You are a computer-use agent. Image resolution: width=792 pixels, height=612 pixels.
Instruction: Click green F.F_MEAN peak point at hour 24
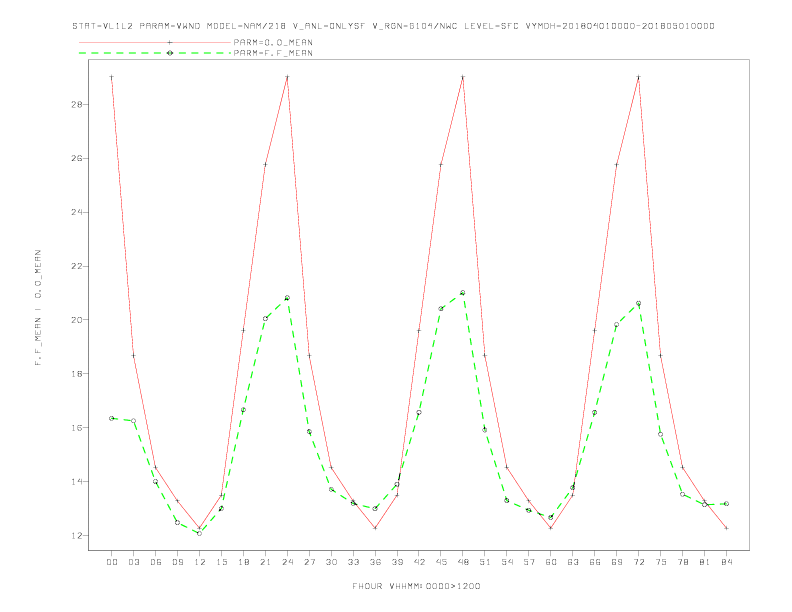[287, 298]
